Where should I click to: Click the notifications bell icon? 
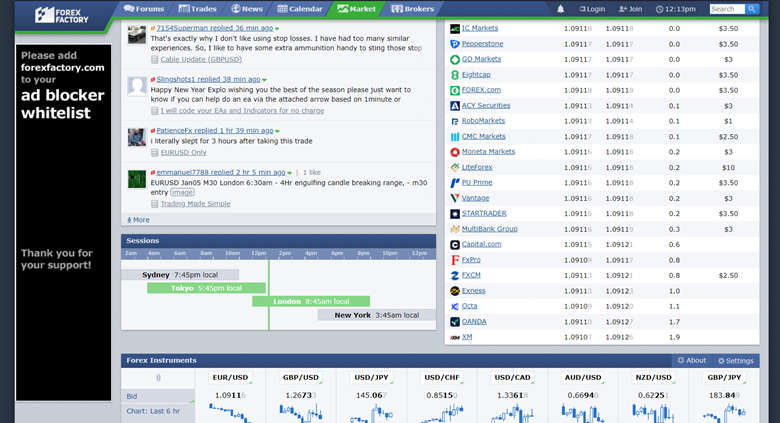point(560,9)
